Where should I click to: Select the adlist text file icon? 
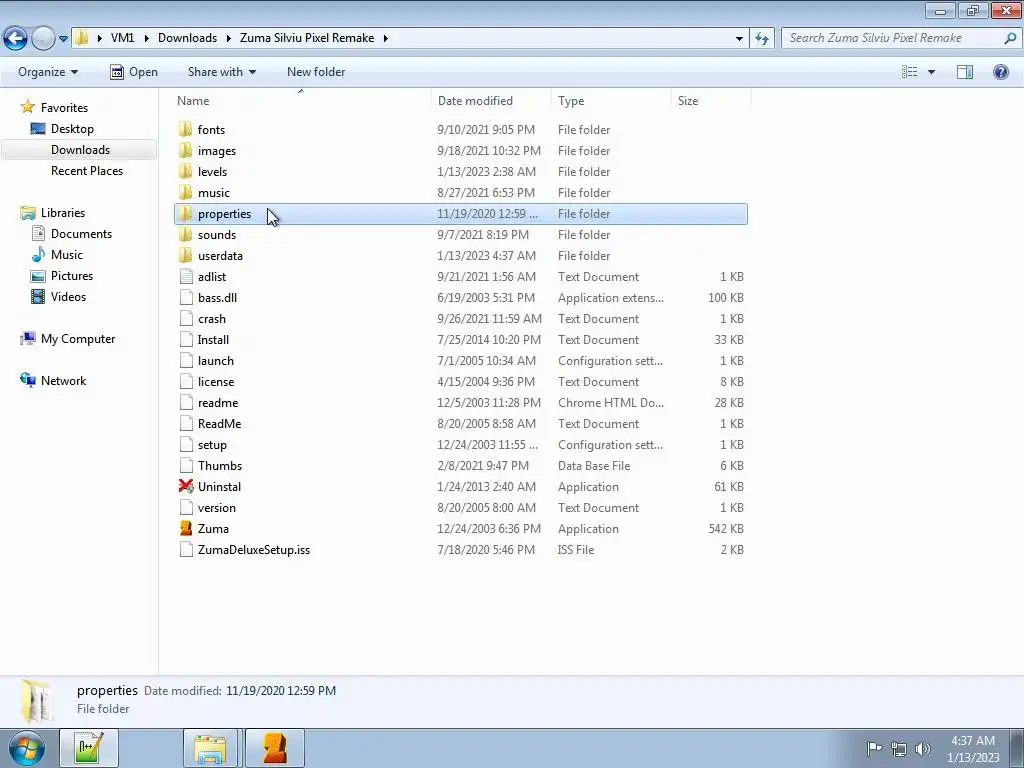tap(187, 276)
